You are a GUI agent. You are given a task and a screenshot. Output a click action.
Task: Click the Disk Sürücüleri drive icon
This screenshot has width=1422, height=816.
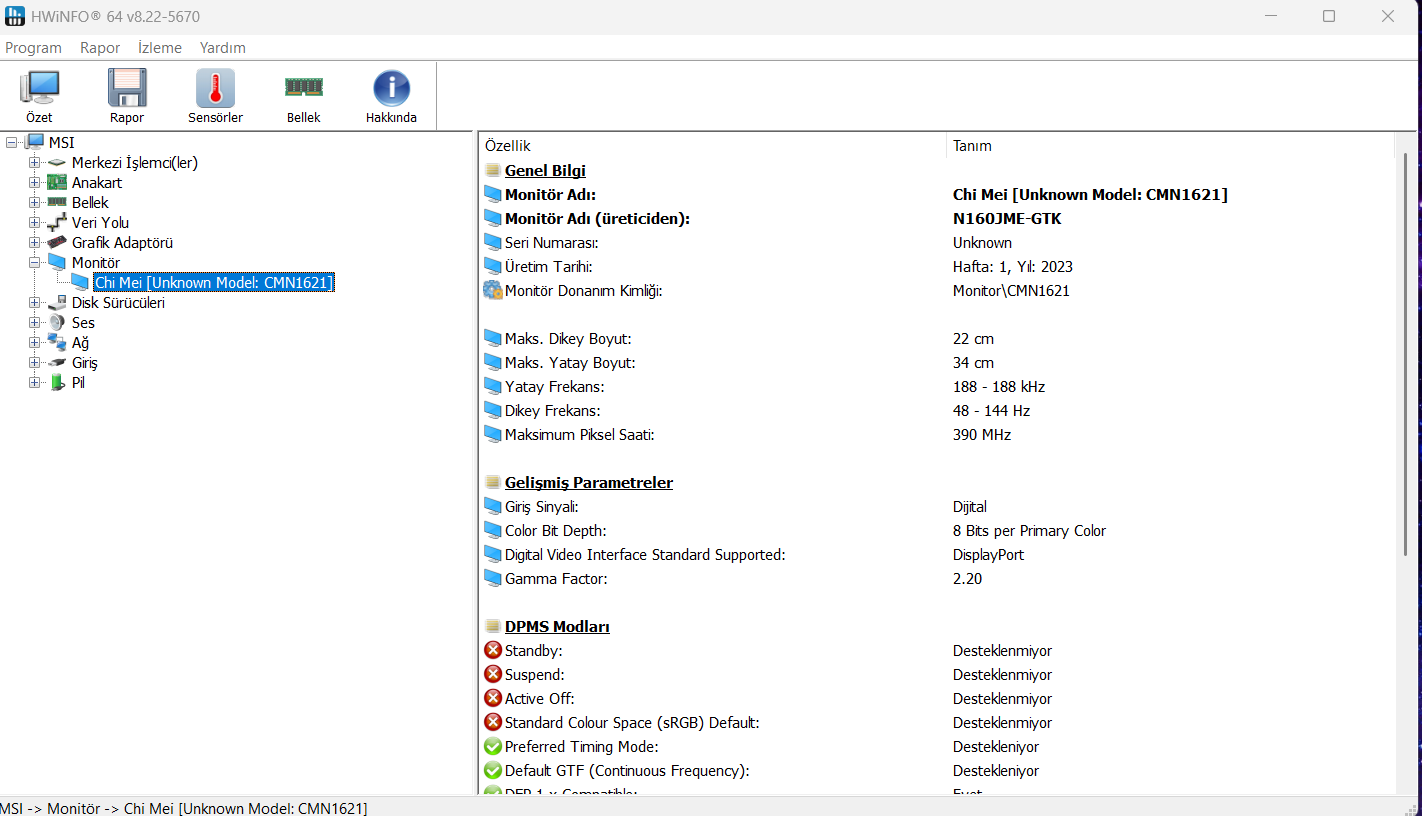tap(57, 303)
